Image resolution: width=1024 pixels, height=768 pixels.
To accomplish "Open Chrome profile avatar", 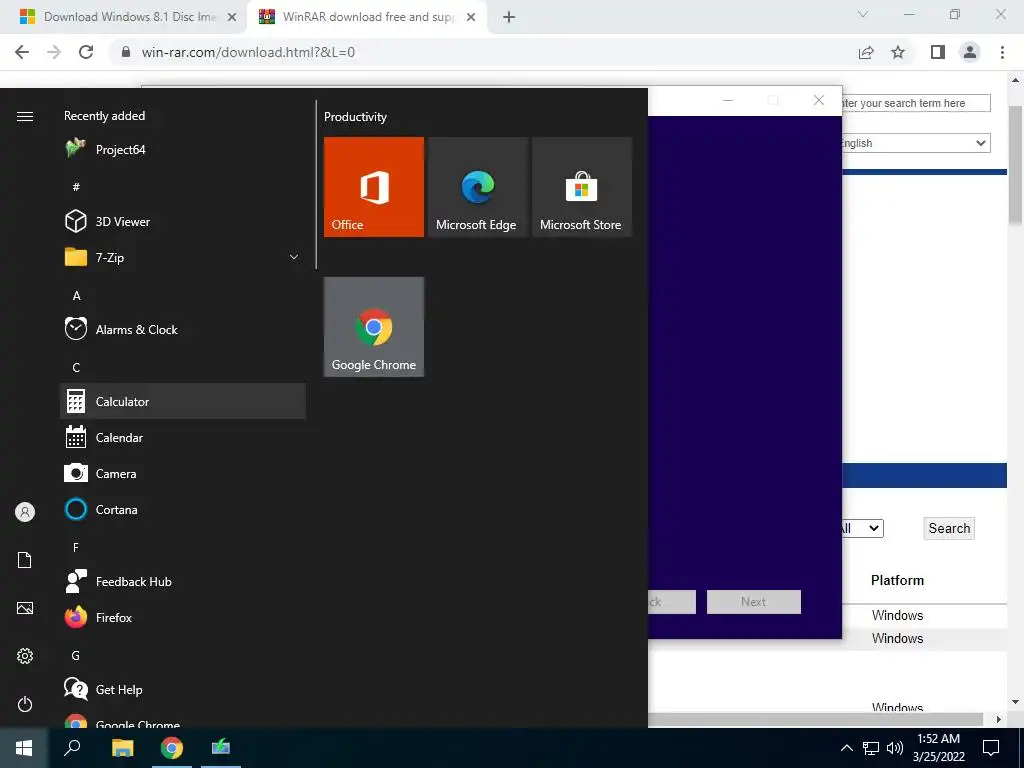I will coord(970,52).
